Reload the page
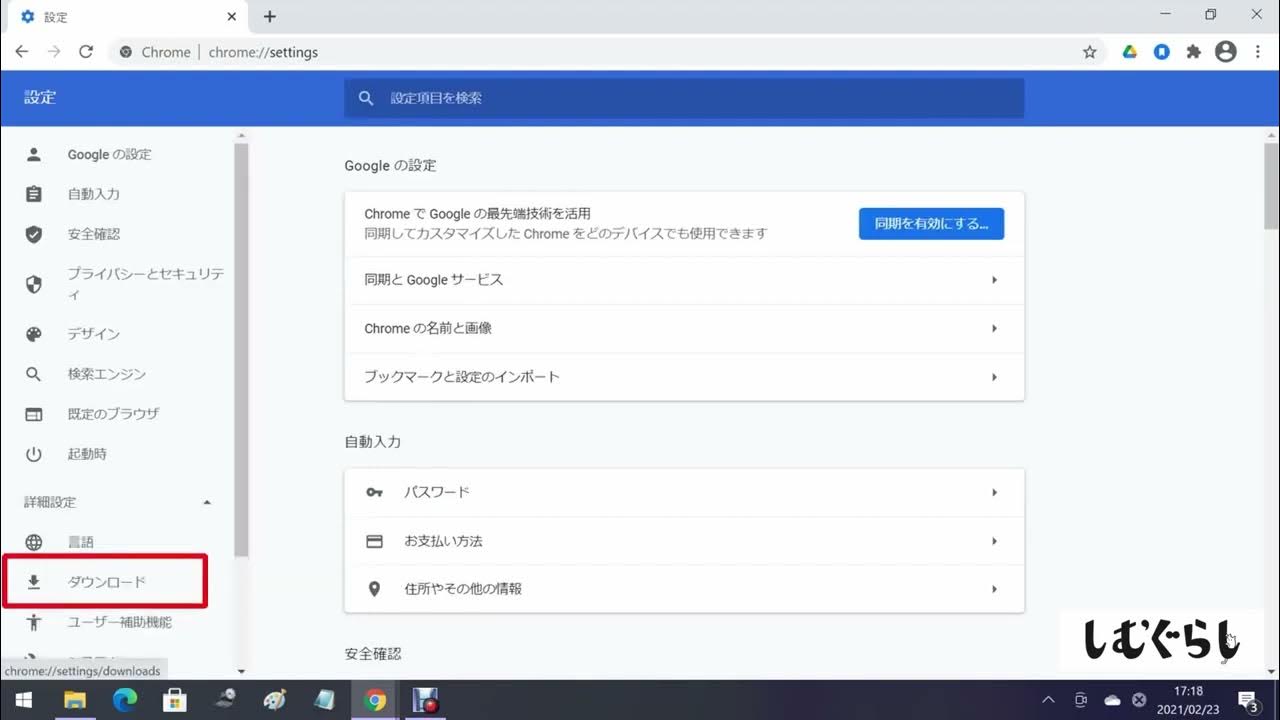1280x720 pixels. click(86, 52)
